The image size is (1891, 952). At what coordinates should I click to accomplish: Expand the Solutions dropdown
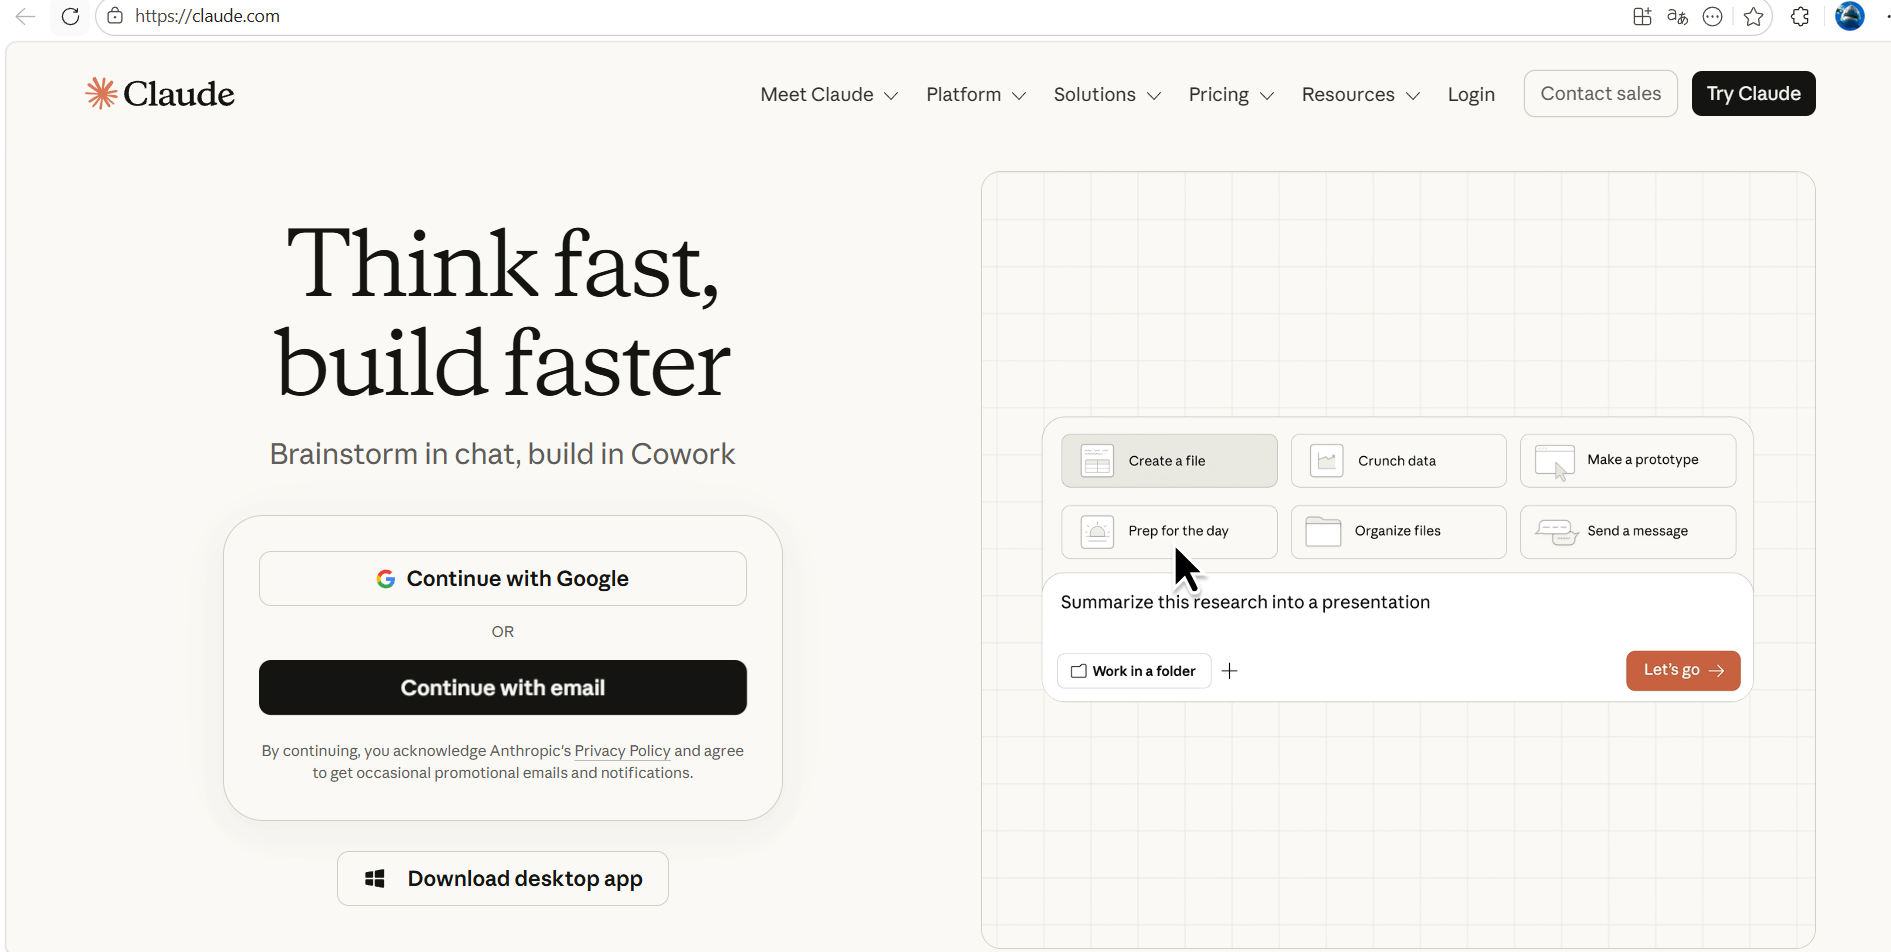[1107, 94]
